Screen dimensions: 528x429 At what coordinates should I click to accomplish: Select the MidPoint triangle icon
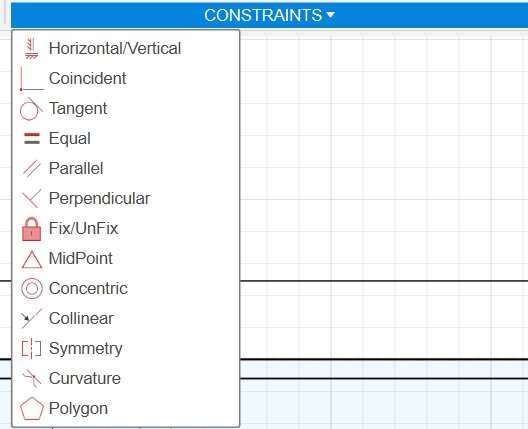[x=32, y=259]
